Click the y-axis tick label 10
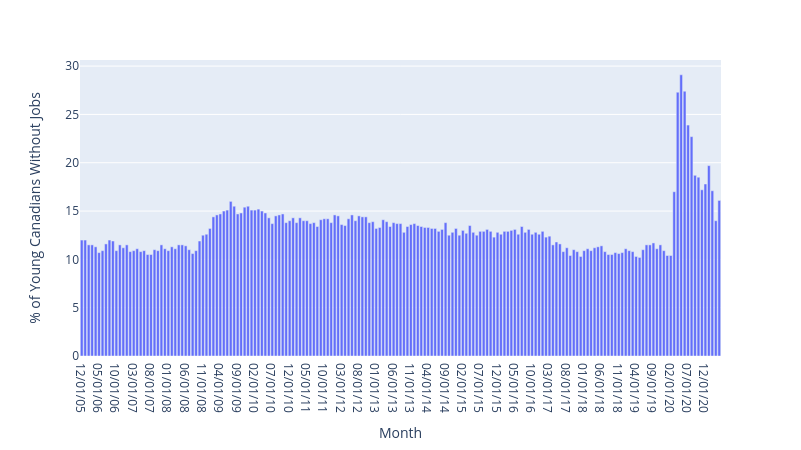 point(72,259)
